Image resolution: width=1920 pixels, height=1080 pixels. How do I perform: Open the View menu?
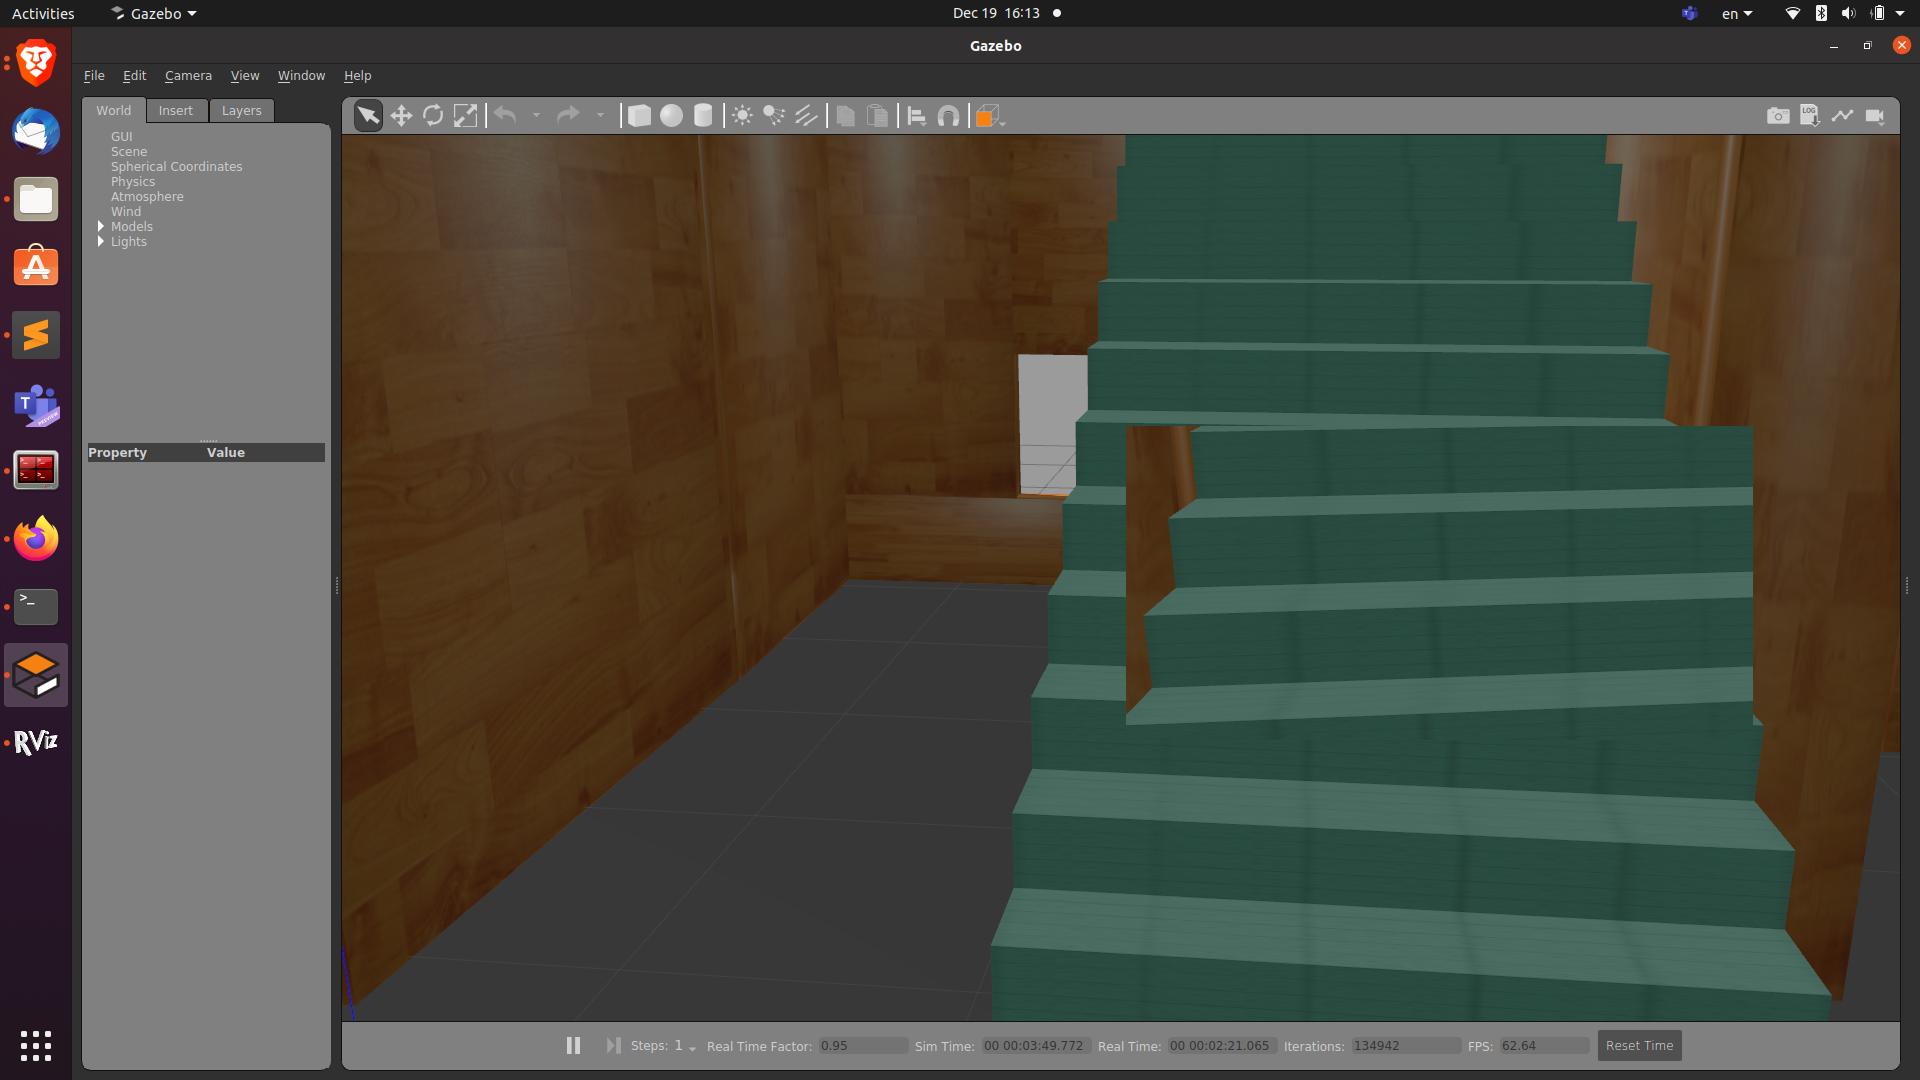tap(244, 75)
